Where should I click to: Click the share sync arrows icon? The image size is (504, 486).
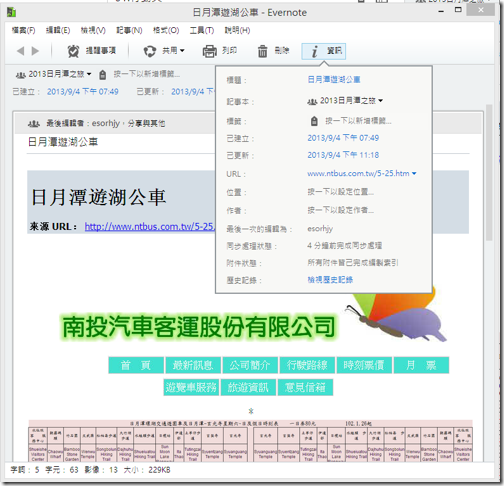pos(150,51)
